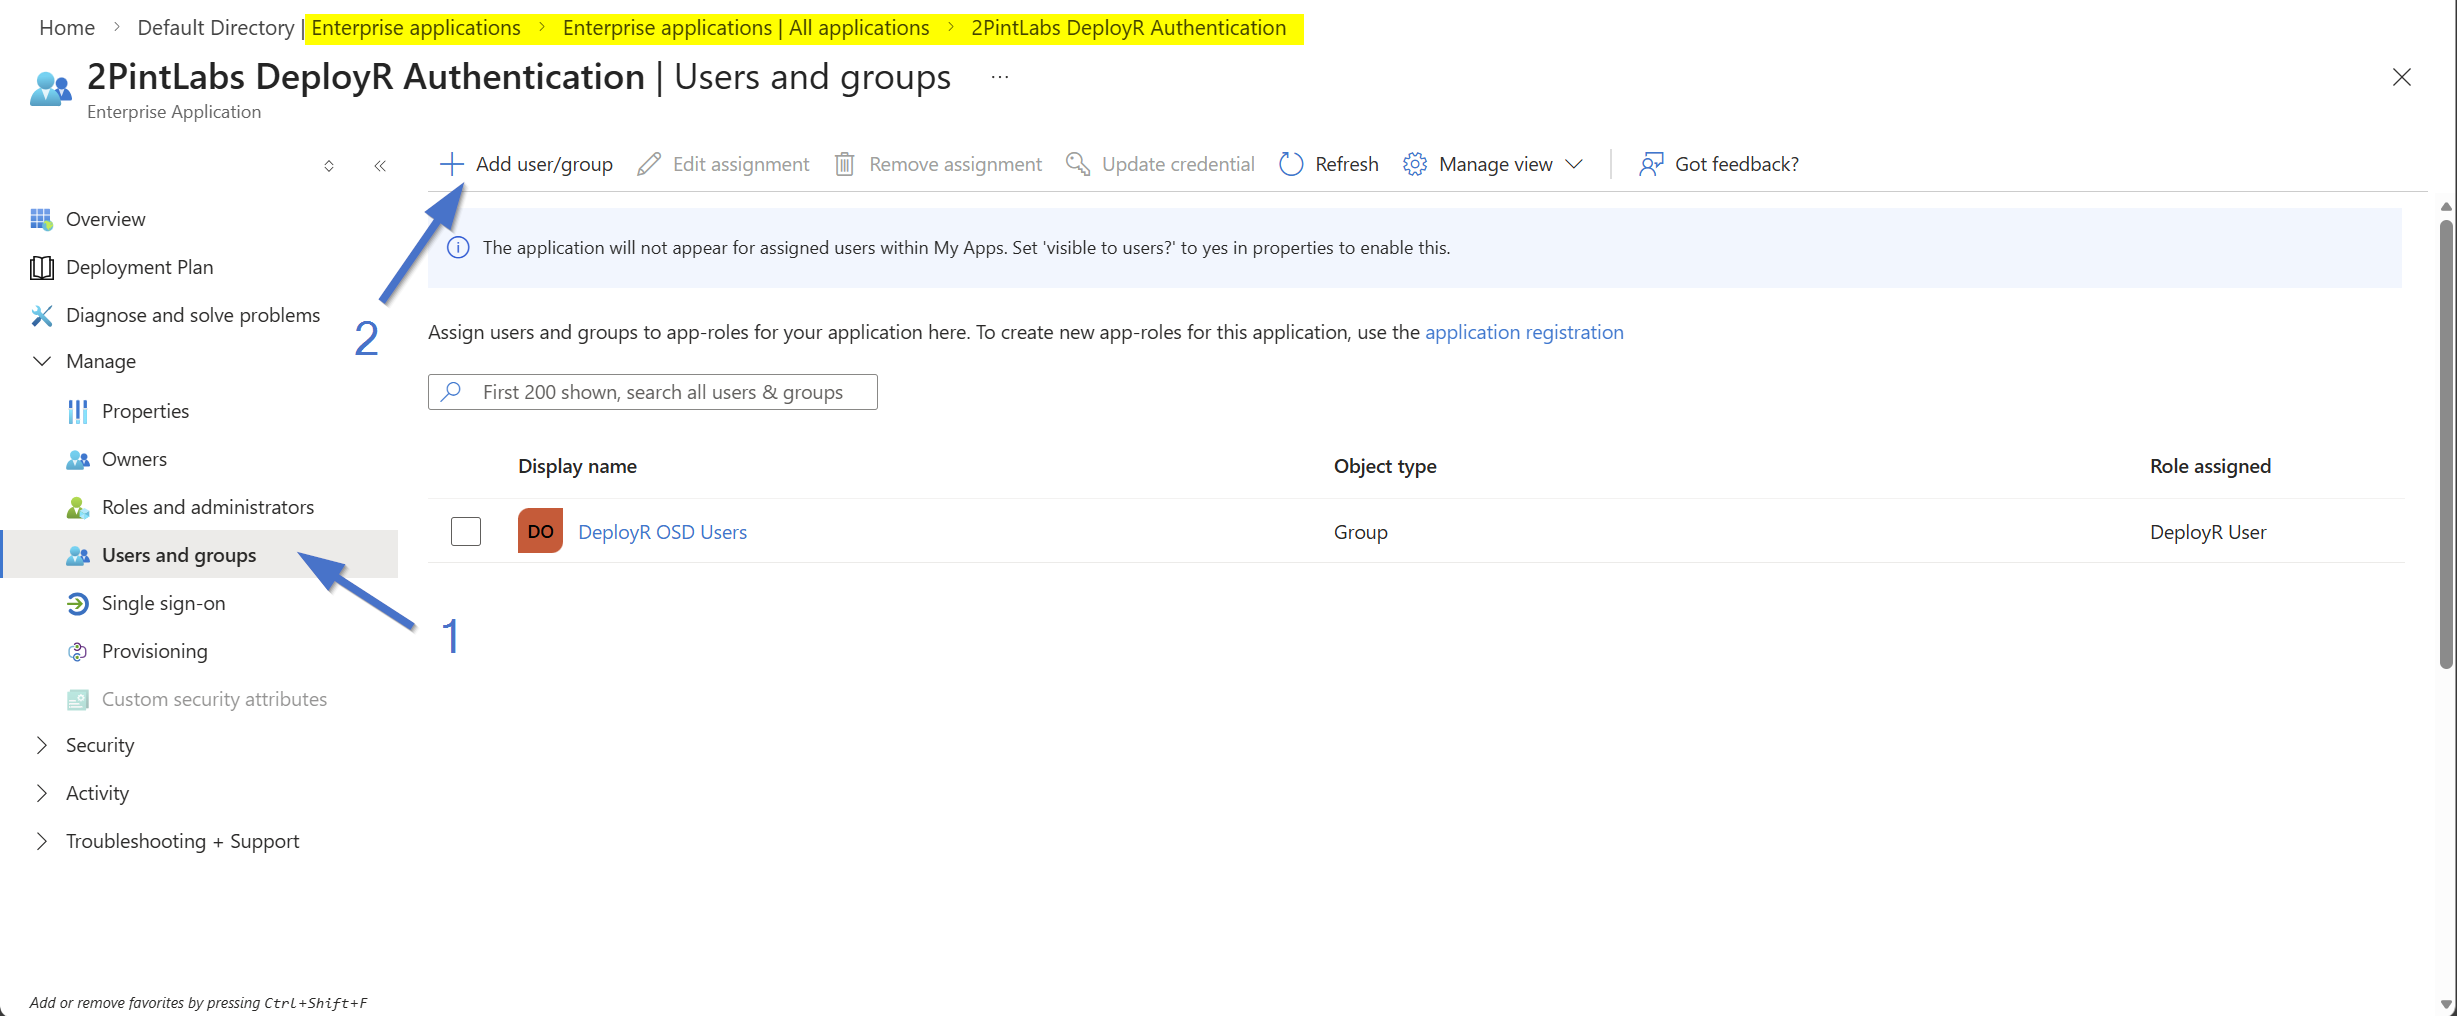Collapse the sidebar with double chevron

click(380, 166)
